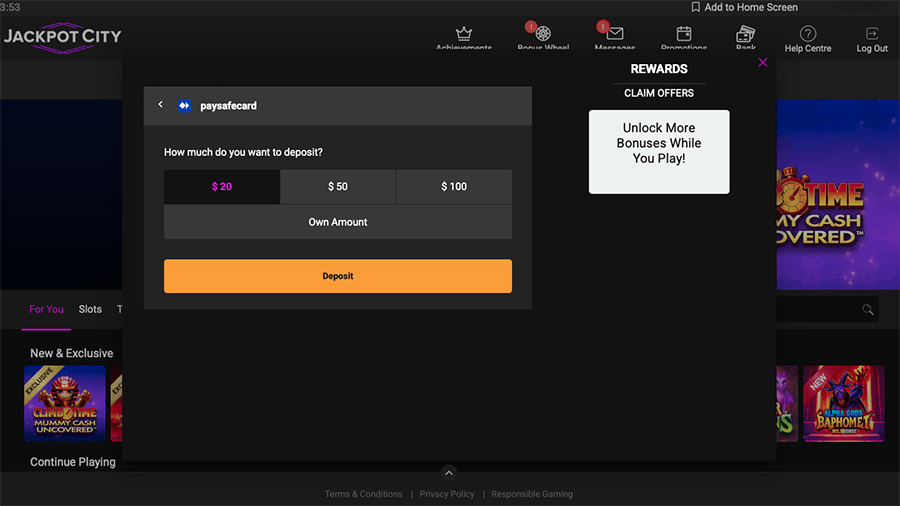Viewport: 900px width, 506px height.
Task: Click the orange Deposit button
Action: click(x=338, y=276)
